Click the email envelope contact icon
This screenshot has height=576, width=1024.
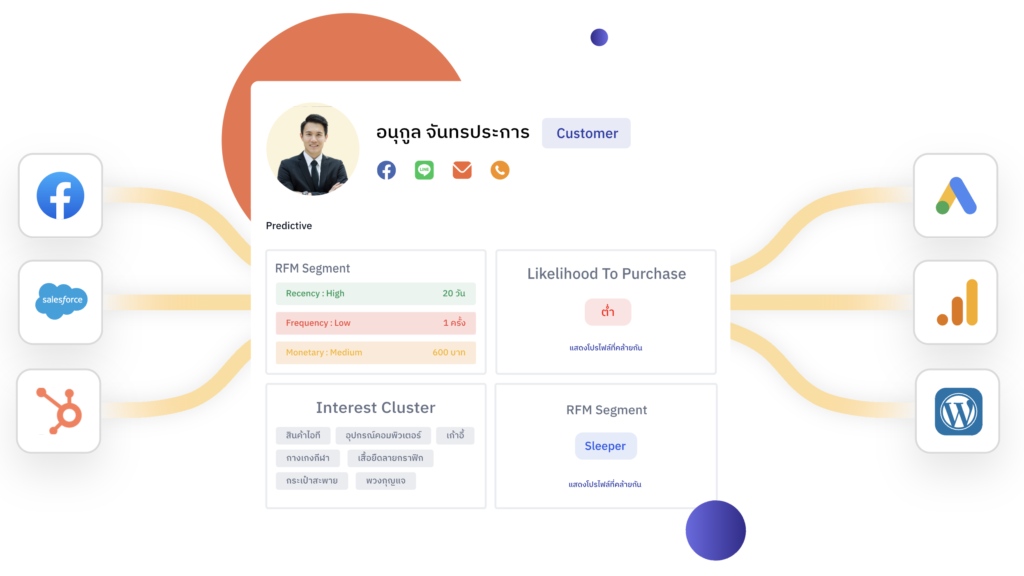[x=462, y=170]
